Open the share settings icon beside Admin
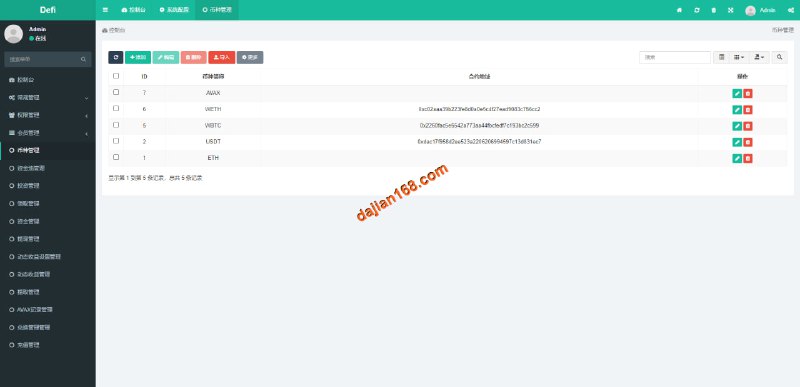Image resolution: width=800 pixels, height=387 pixels. coord(790,10)
